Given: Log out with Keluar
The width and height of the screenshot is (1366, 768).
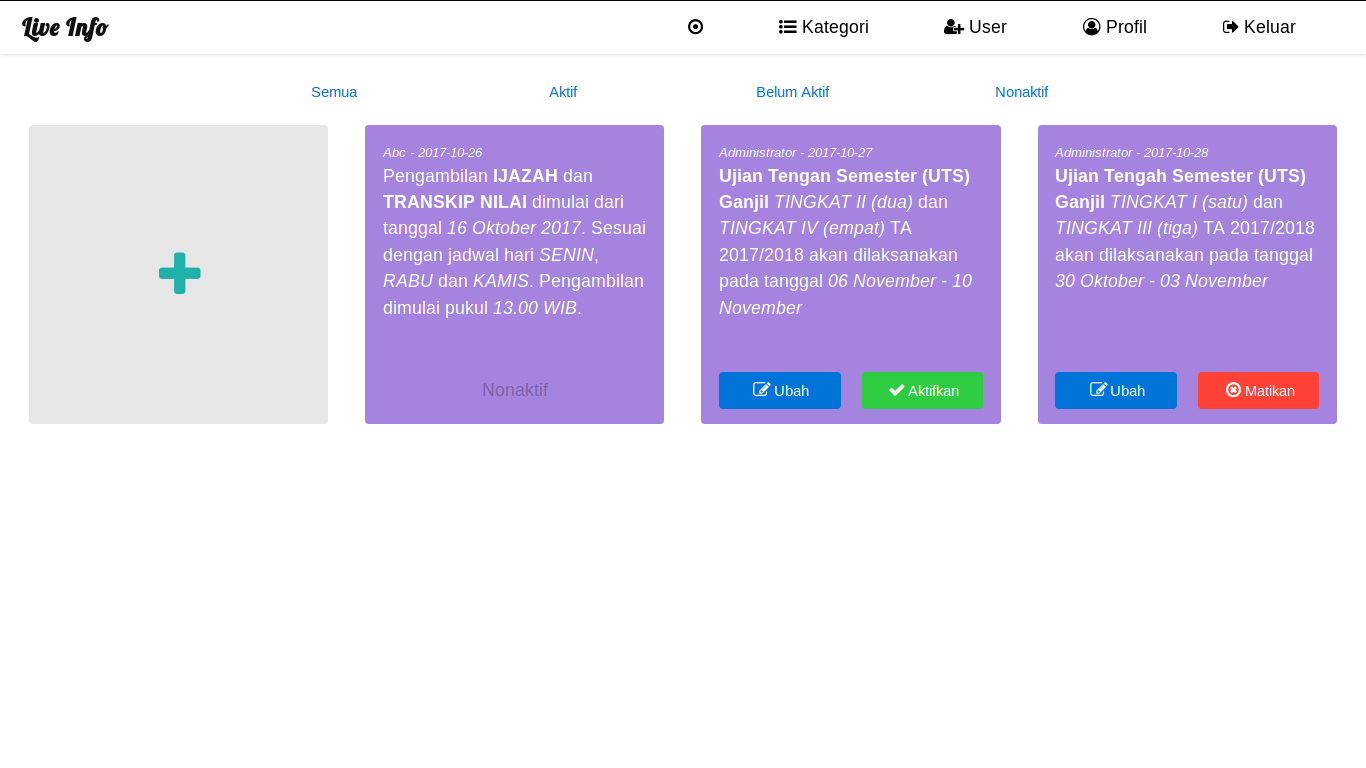Looking at the screenshot, I should (1259, 27).
